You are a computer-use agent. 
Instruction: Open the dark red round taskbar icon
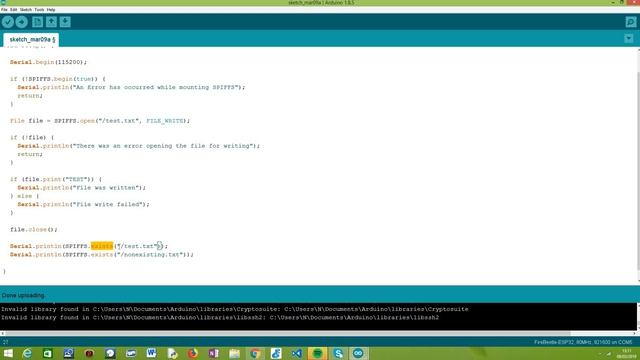pyautogui.click(x=89, y=353)
